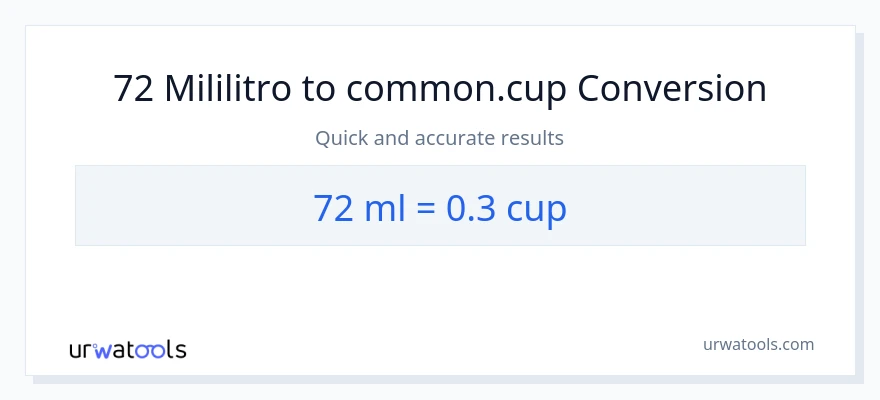Open the urwatools.com link

tap(757, 345)
